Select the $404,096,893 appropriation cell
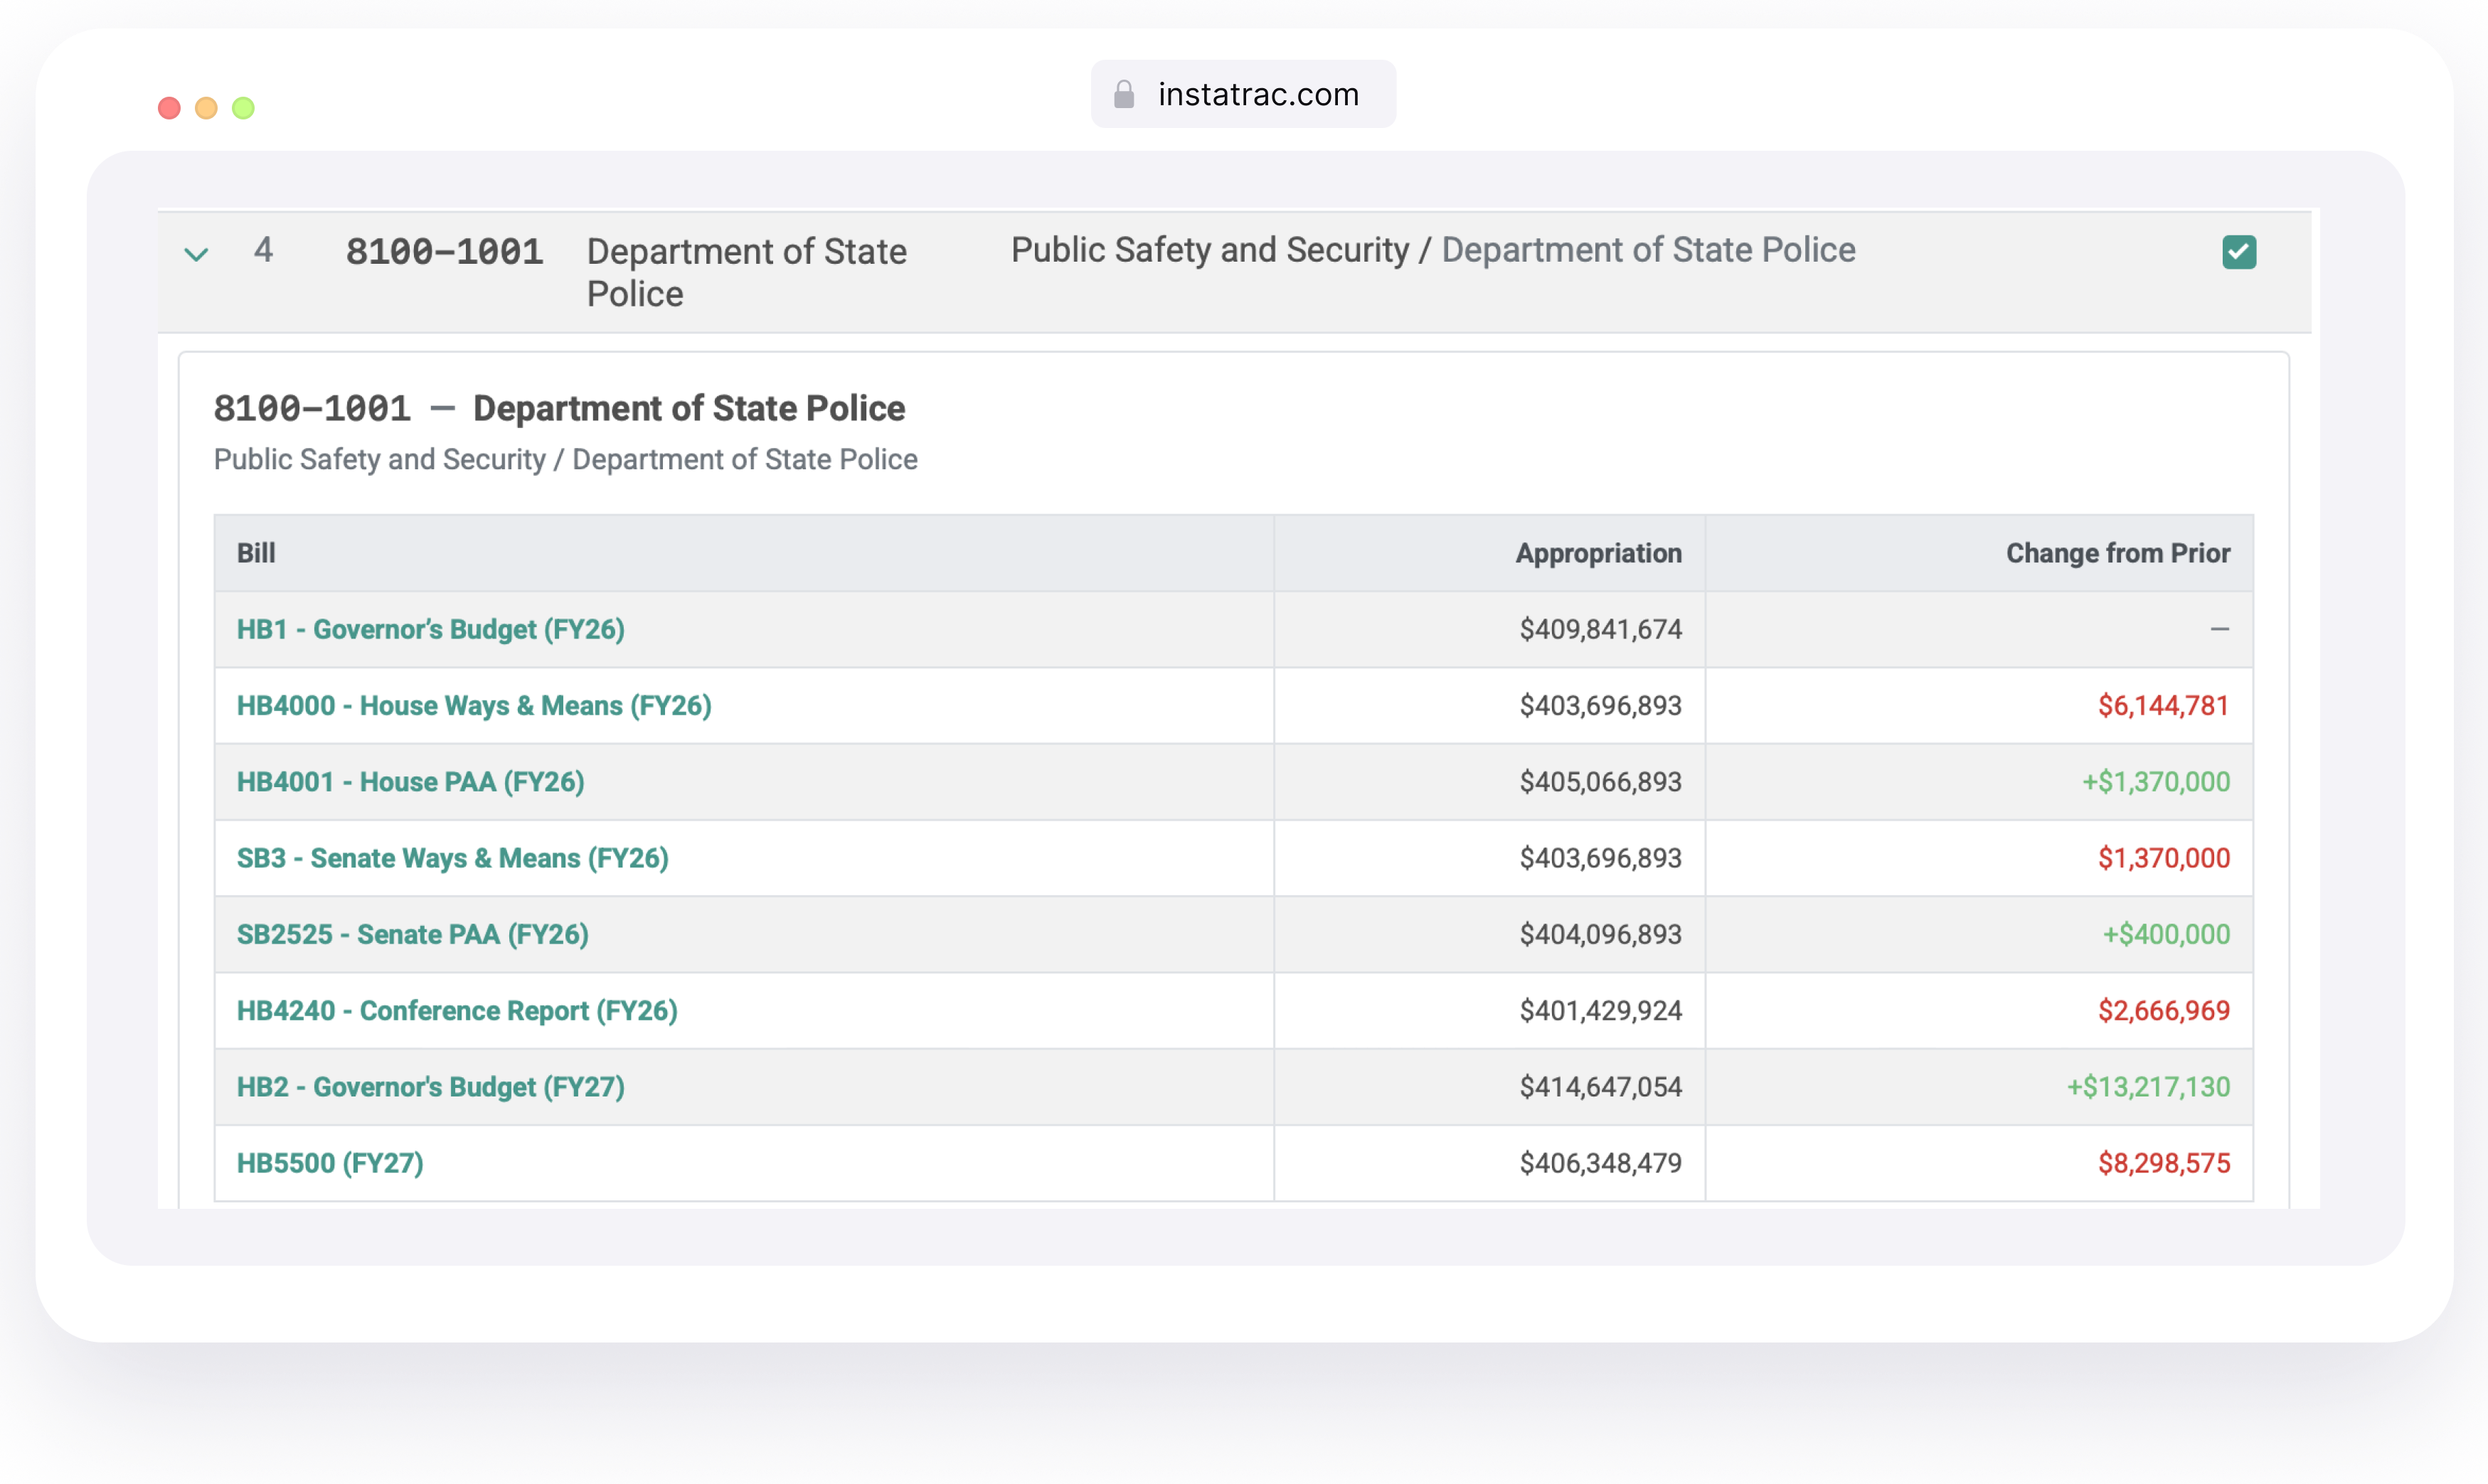 (1490, 934)
